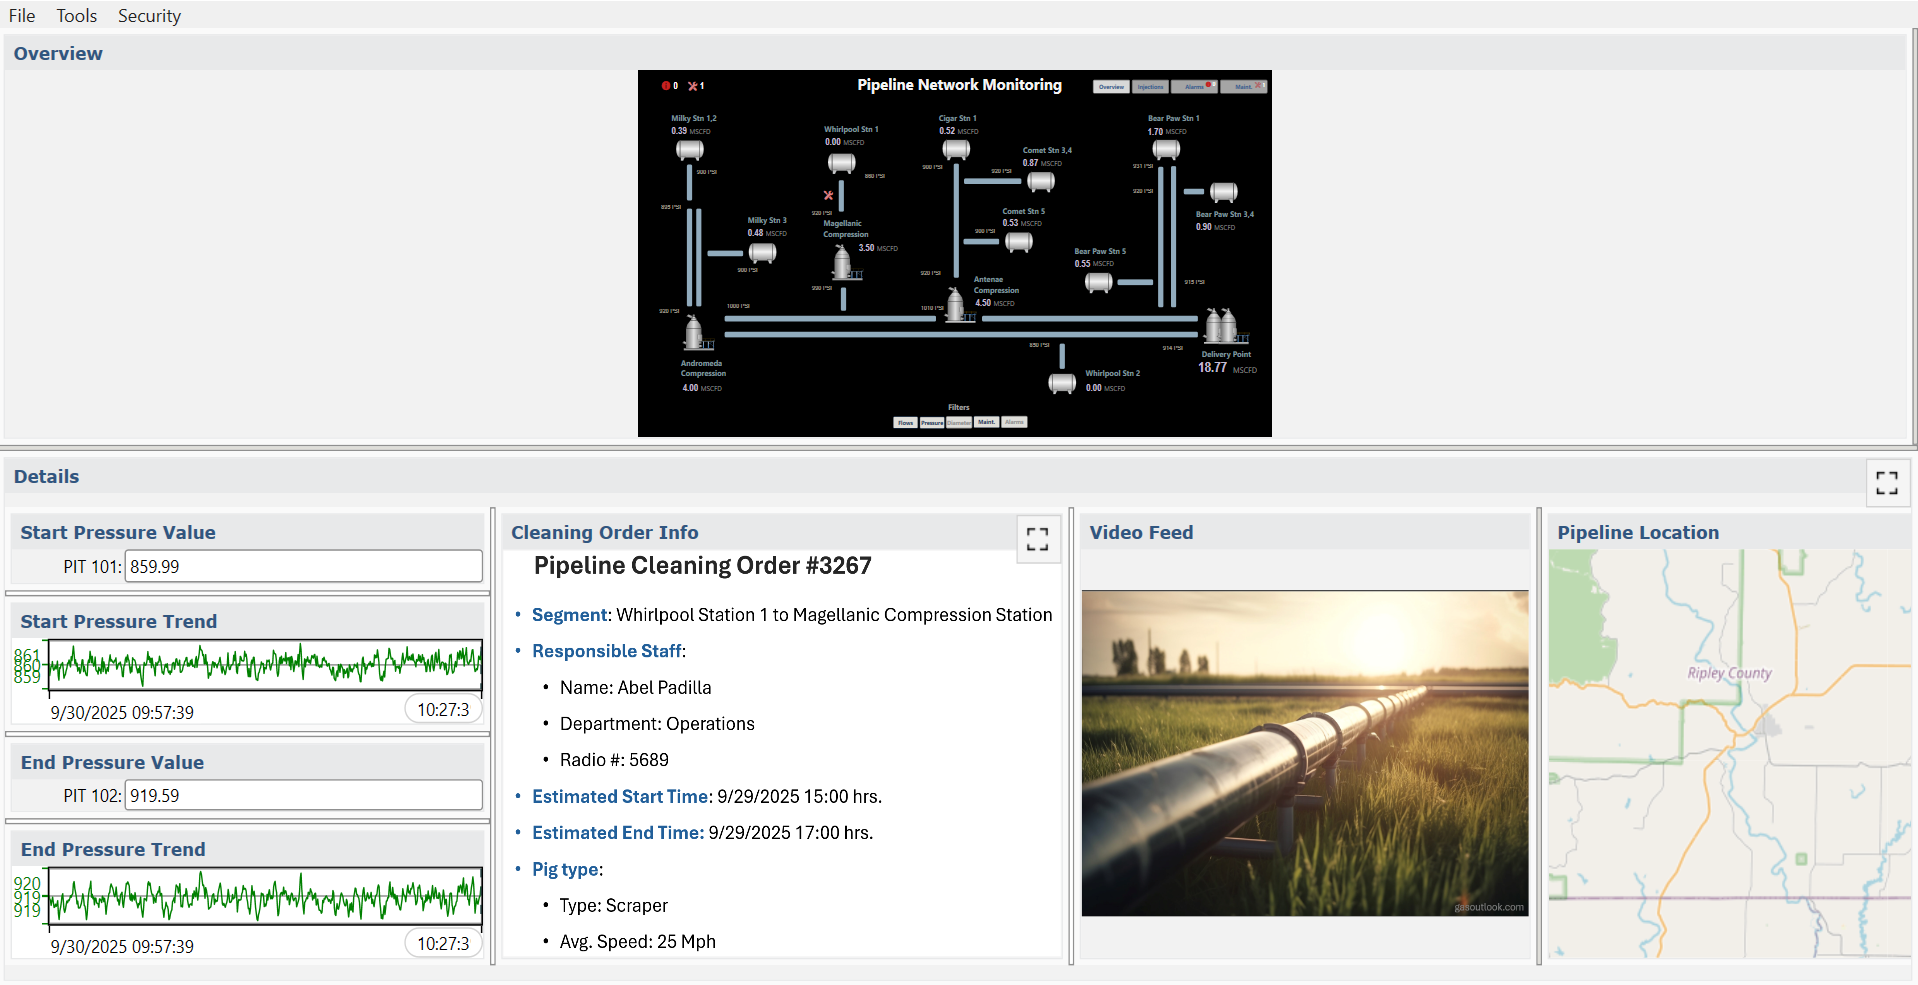
Task: Switch to the Injections view
Action: point(1150,87)
